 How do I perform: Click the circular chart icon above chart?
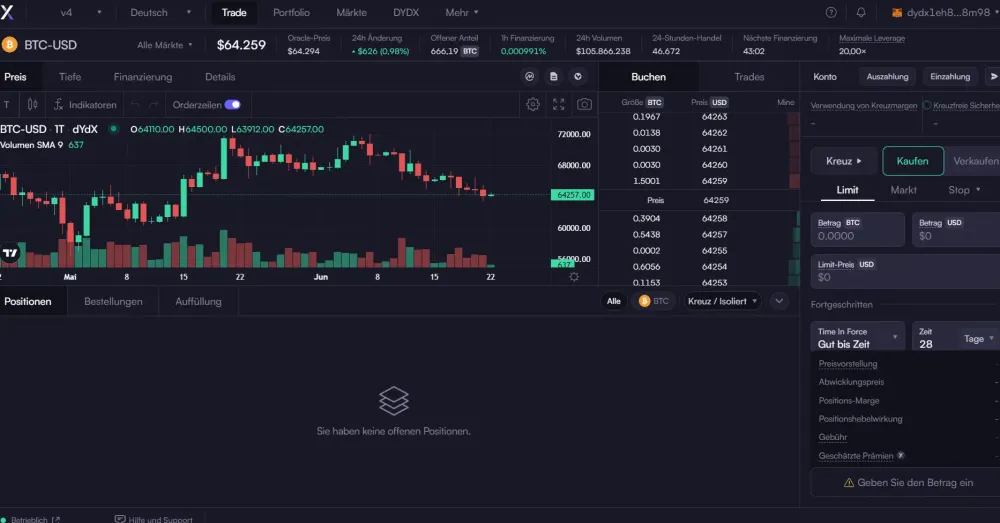pos(529,77)
